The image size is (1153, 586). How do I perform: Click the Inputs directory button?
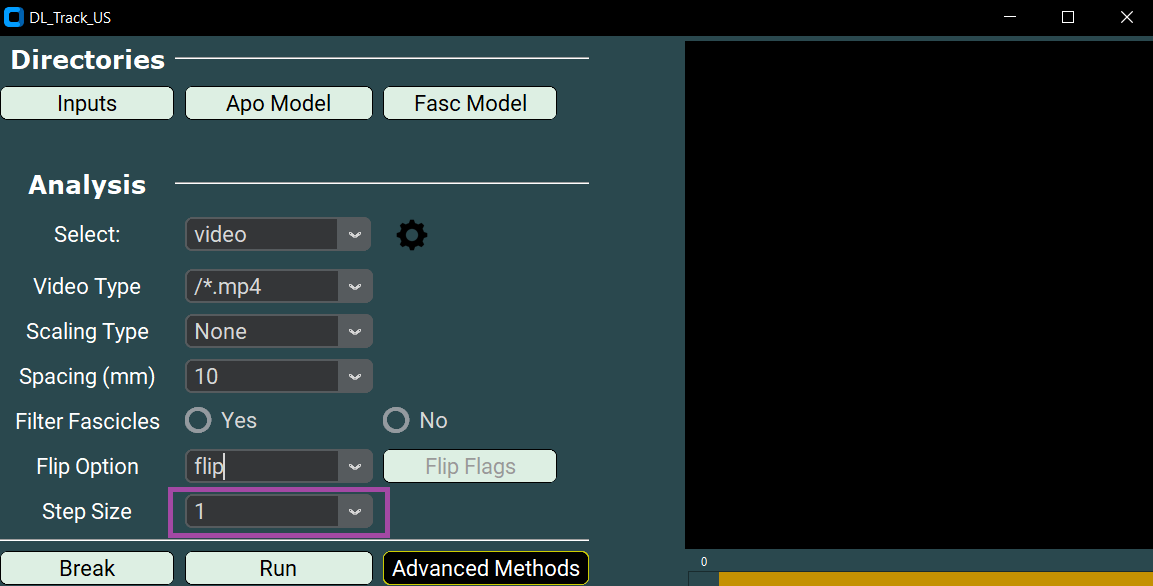(x=87, y=103)
